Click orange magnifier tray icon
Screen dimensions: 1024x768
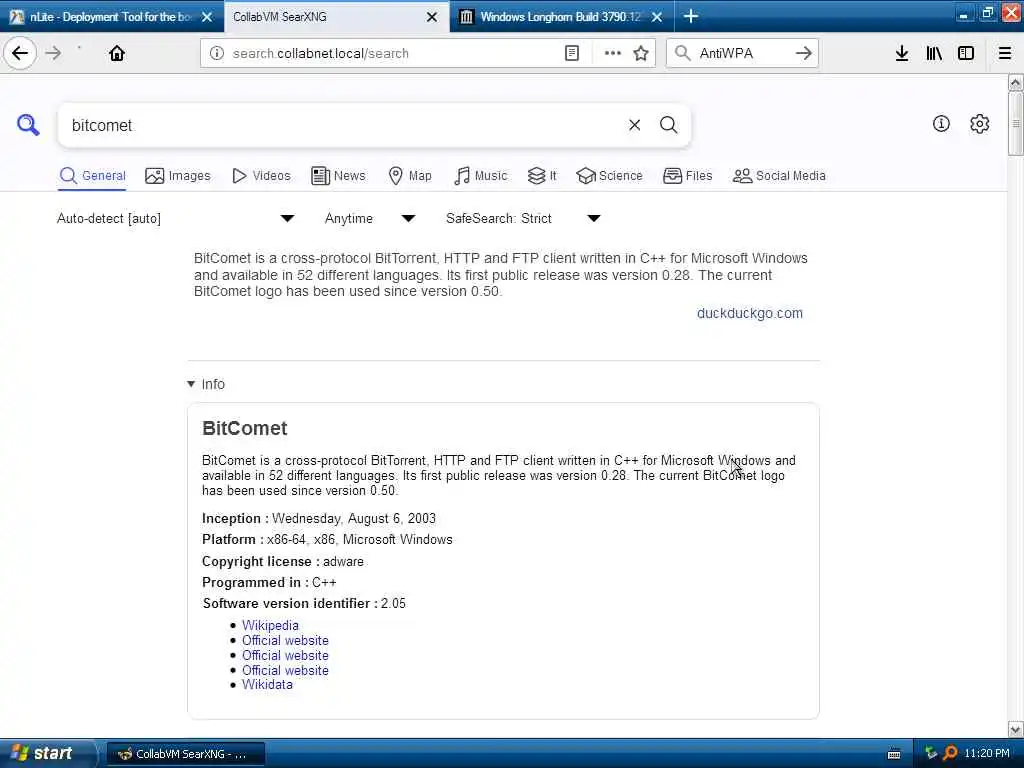pos(950,753)
